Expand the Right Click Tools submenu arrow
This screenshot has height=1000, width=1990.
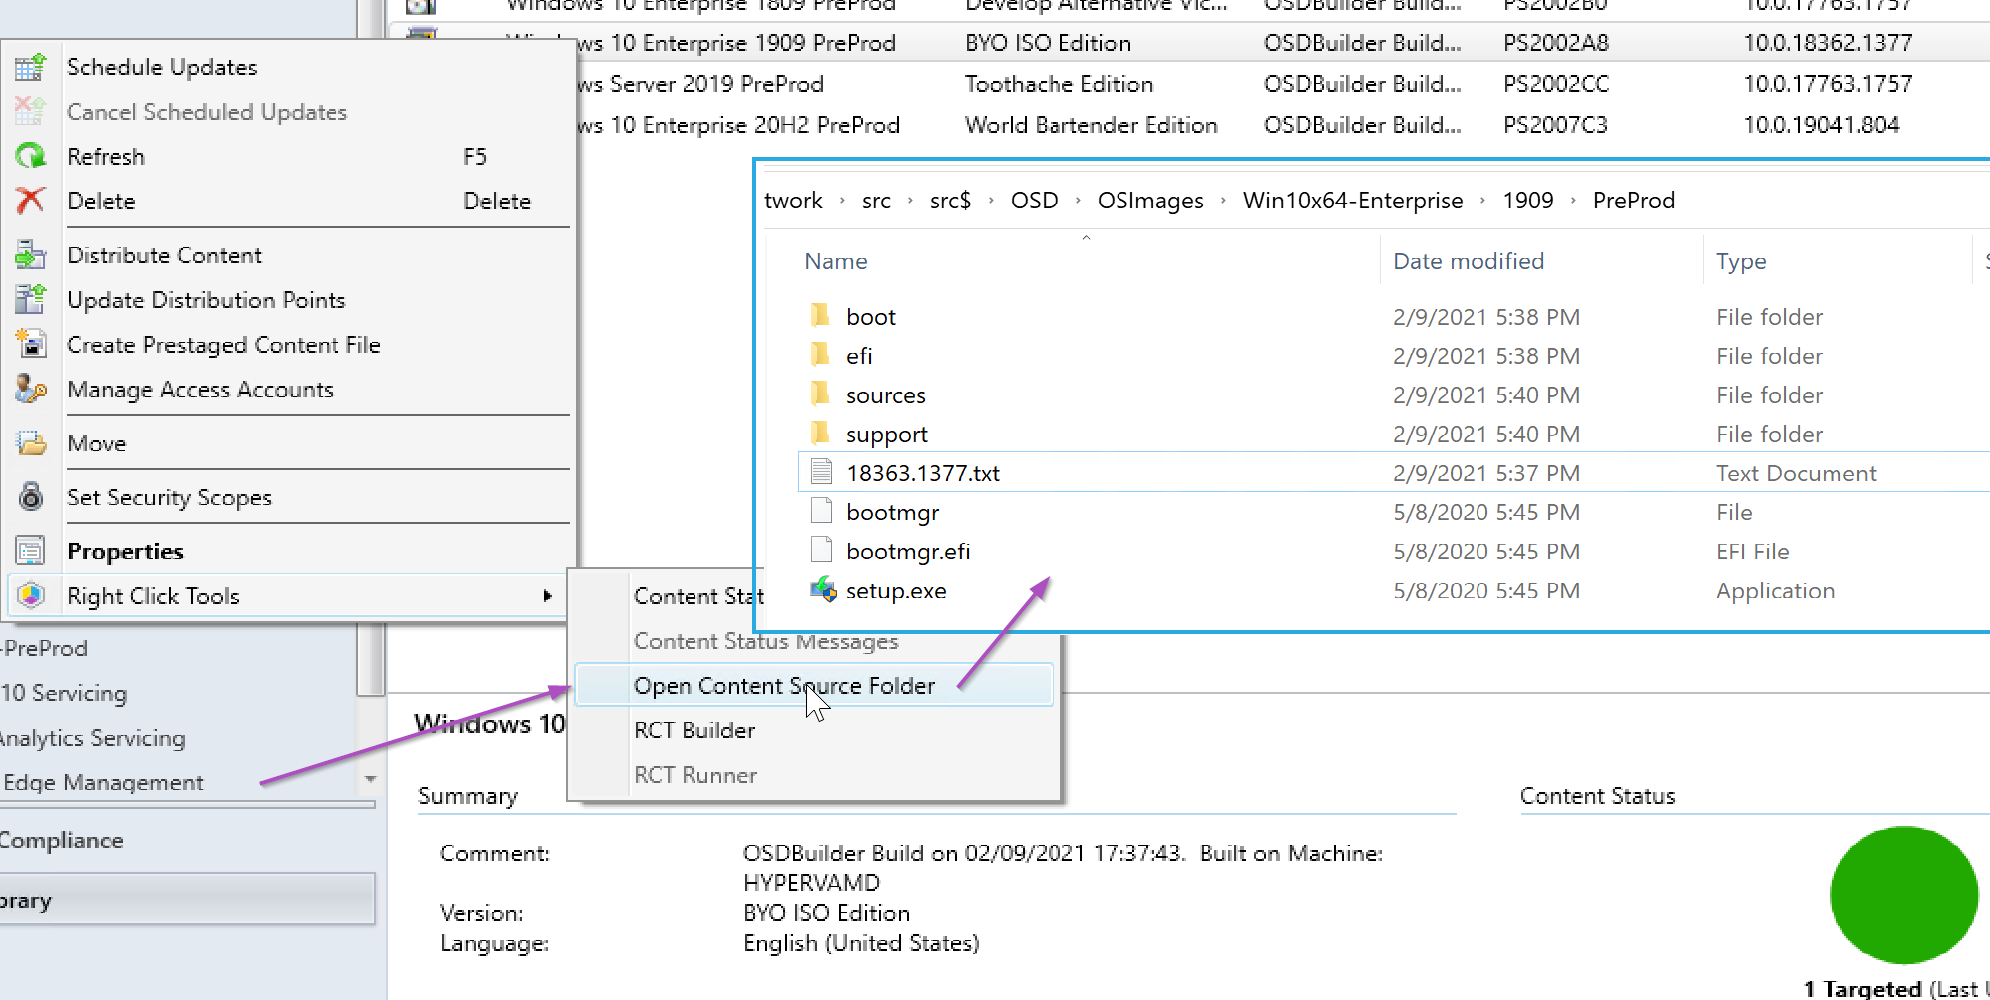pos(547,596)
